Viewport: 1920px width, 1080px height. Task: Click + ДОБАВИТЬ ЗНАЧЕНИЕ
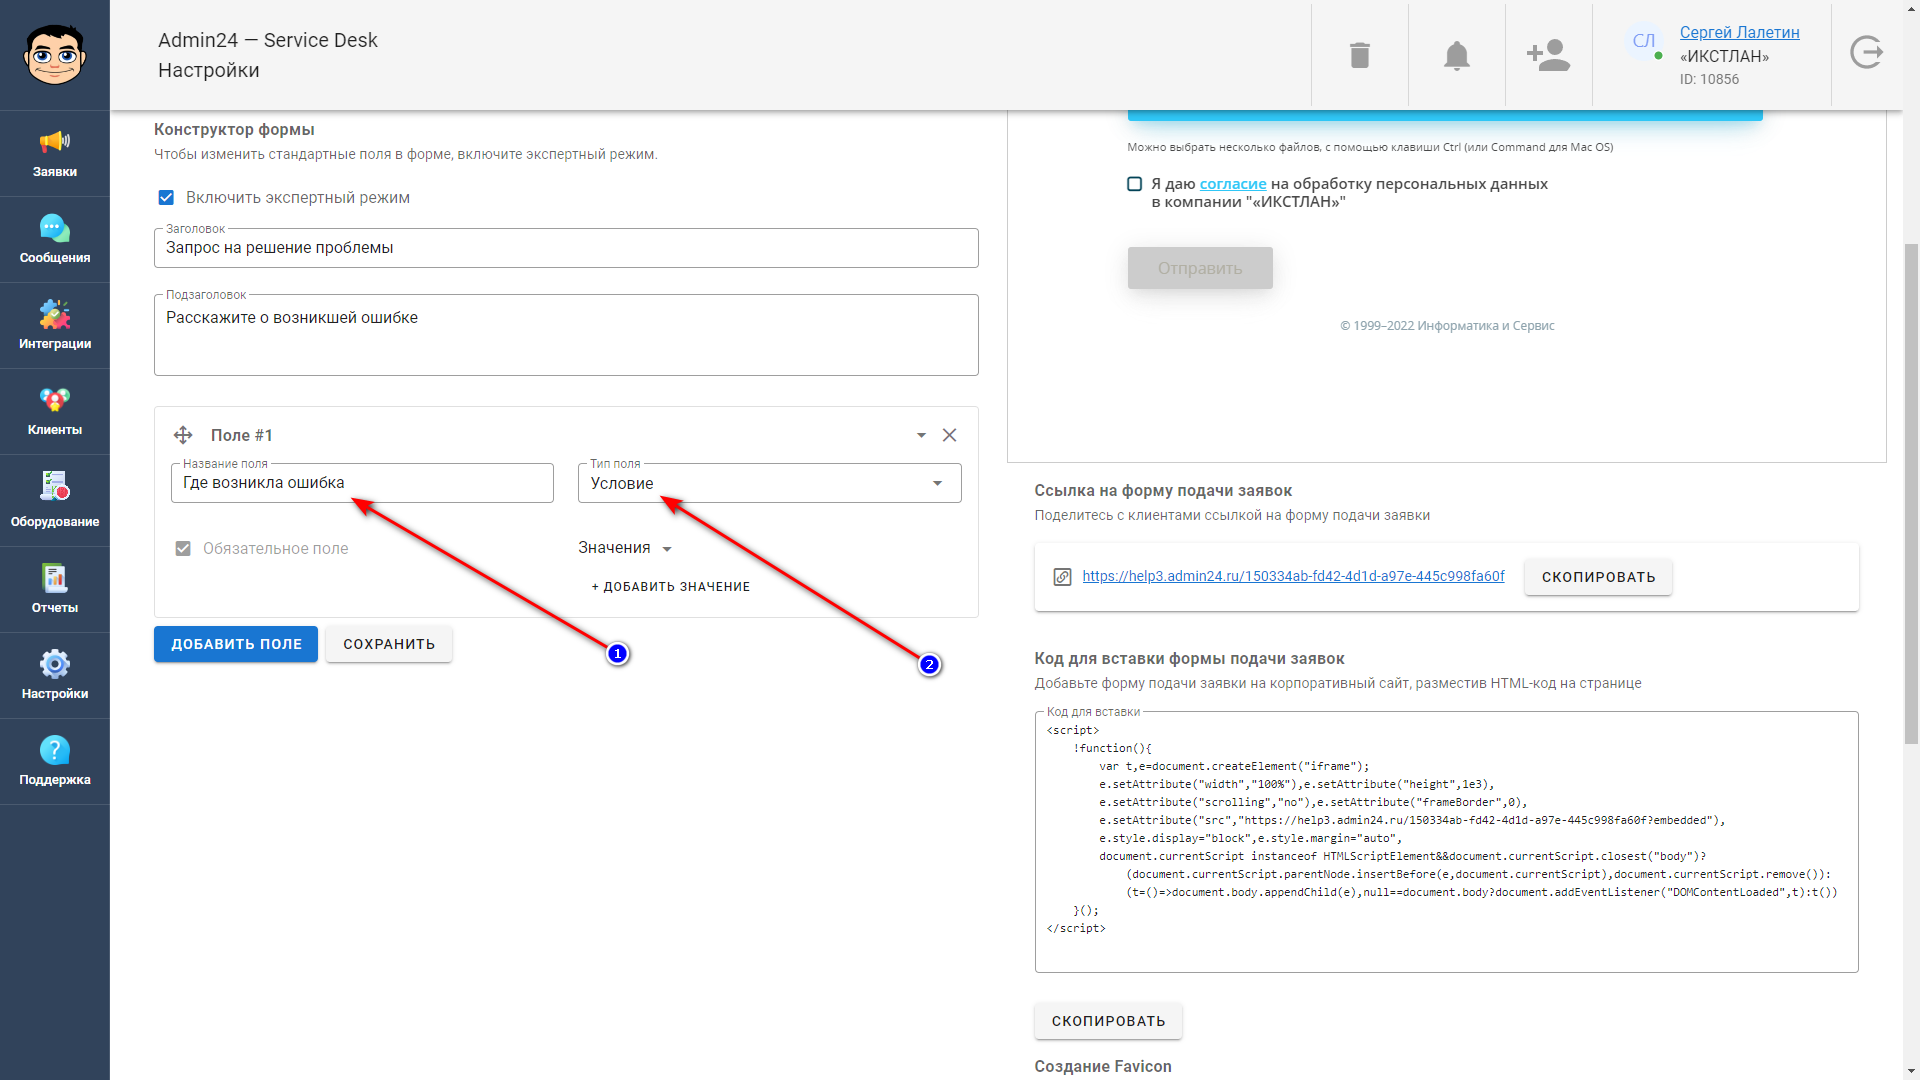pos(670,587)
